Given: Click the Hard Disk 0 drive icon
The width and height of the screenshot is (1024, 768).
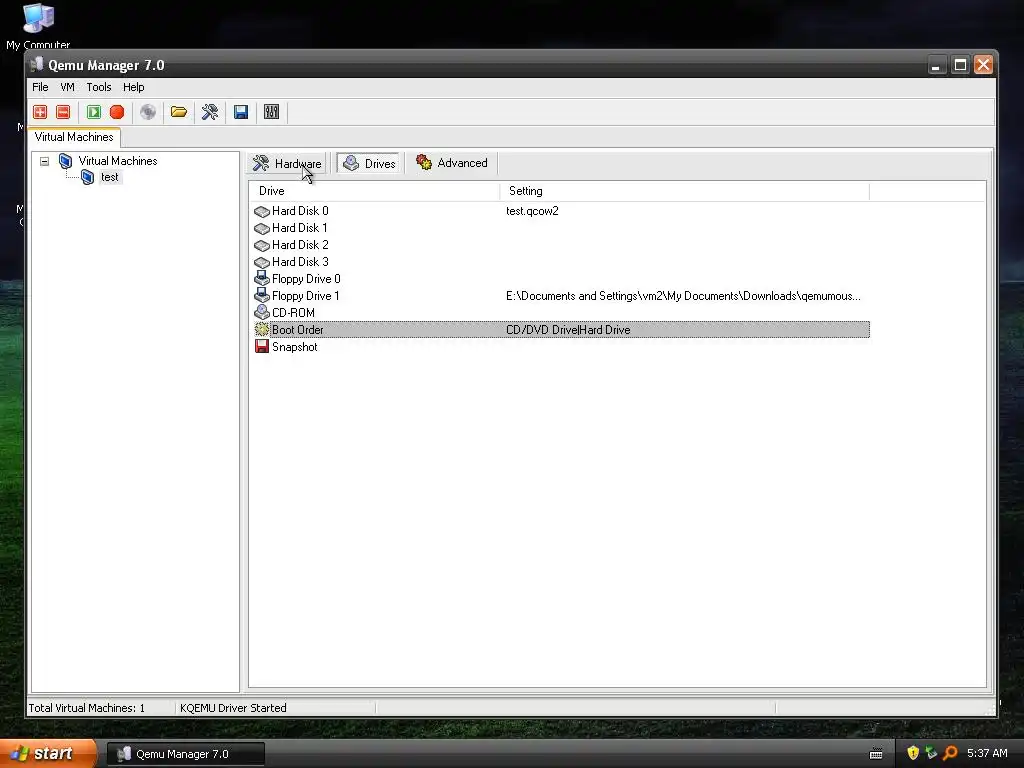Looking at the screenshot, I should click(x=262, y=211).
